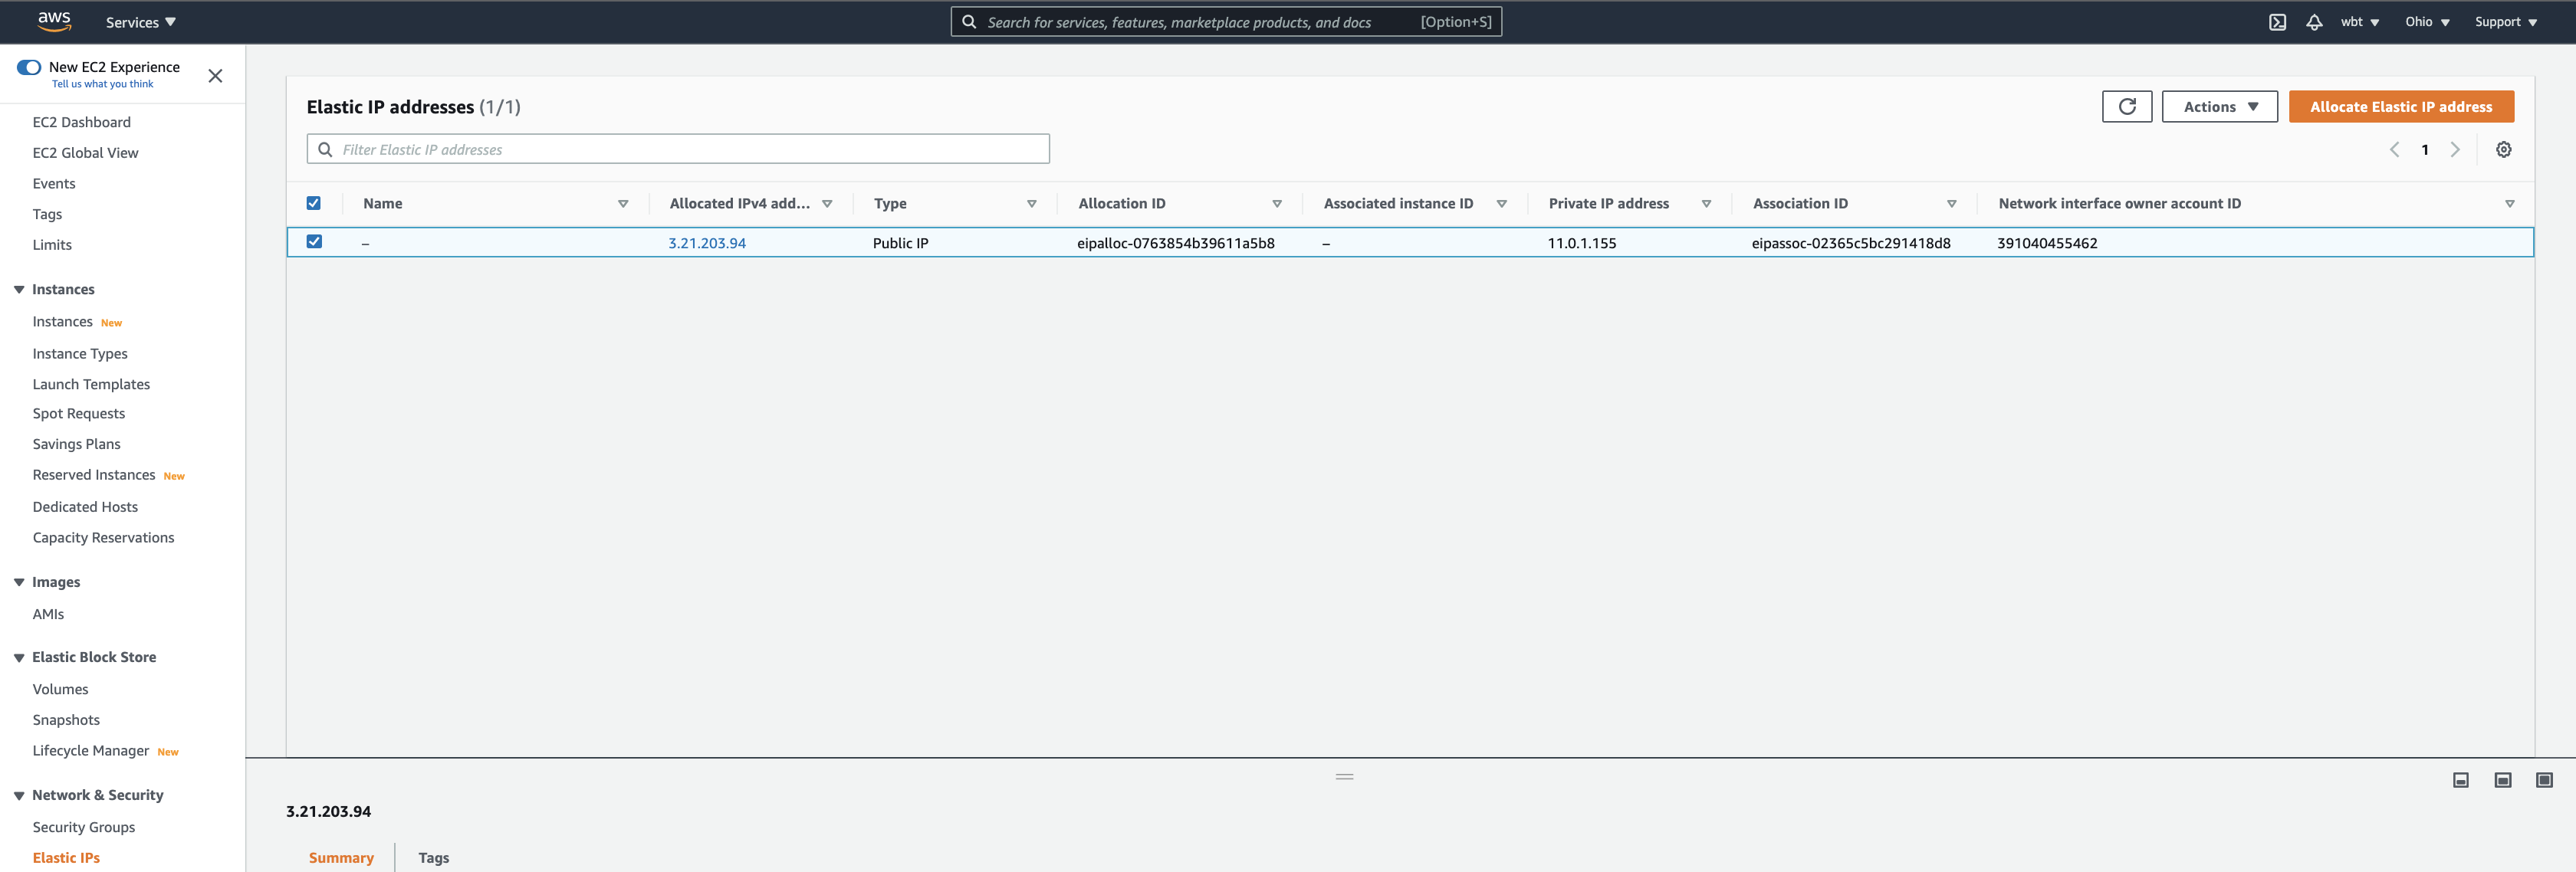Uncheck the select-all header checkbox
The height and width of the screenshot is (872, 2576).
coord(313,203)
